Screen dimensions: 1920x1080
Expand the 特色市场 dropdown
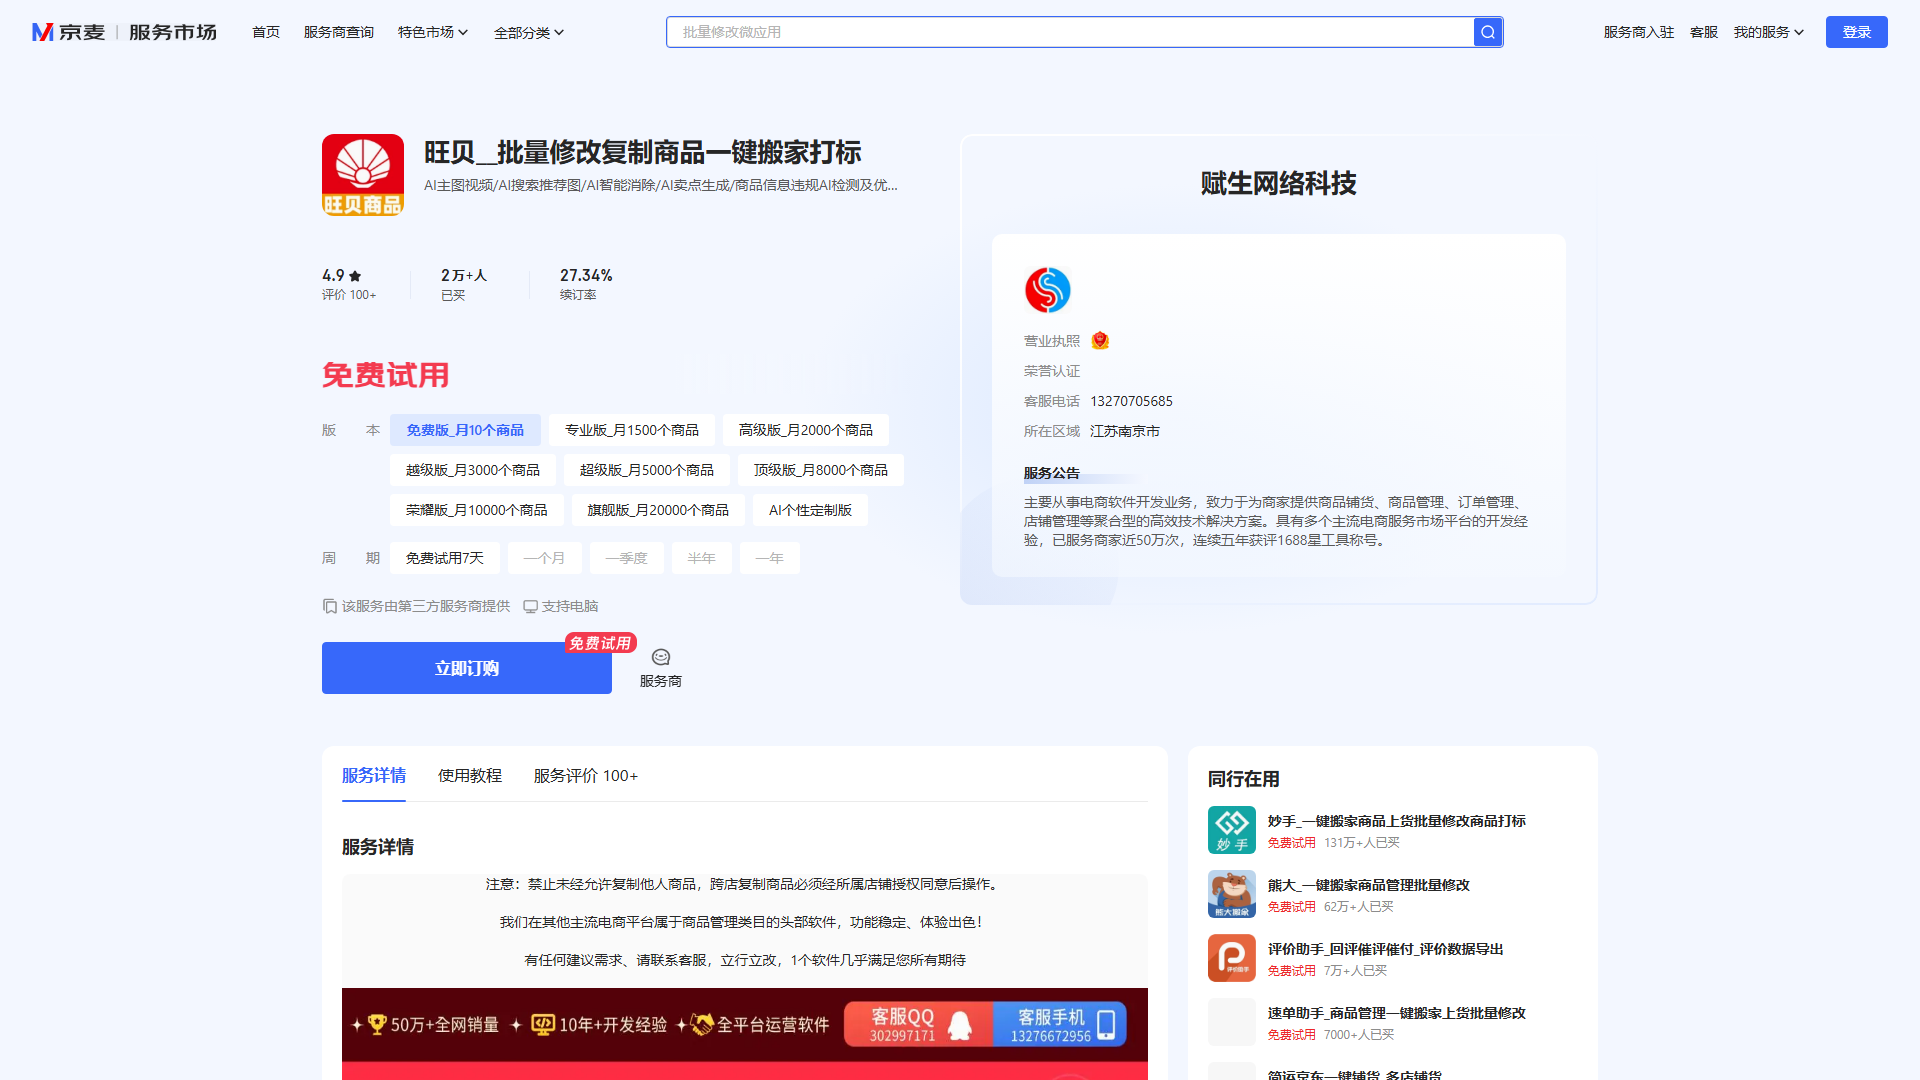433,32
